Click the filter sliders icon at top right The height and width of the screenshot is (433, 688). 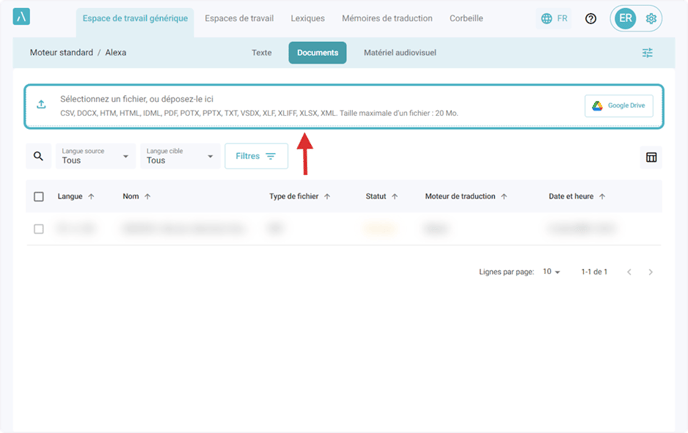tap(648, 53)
